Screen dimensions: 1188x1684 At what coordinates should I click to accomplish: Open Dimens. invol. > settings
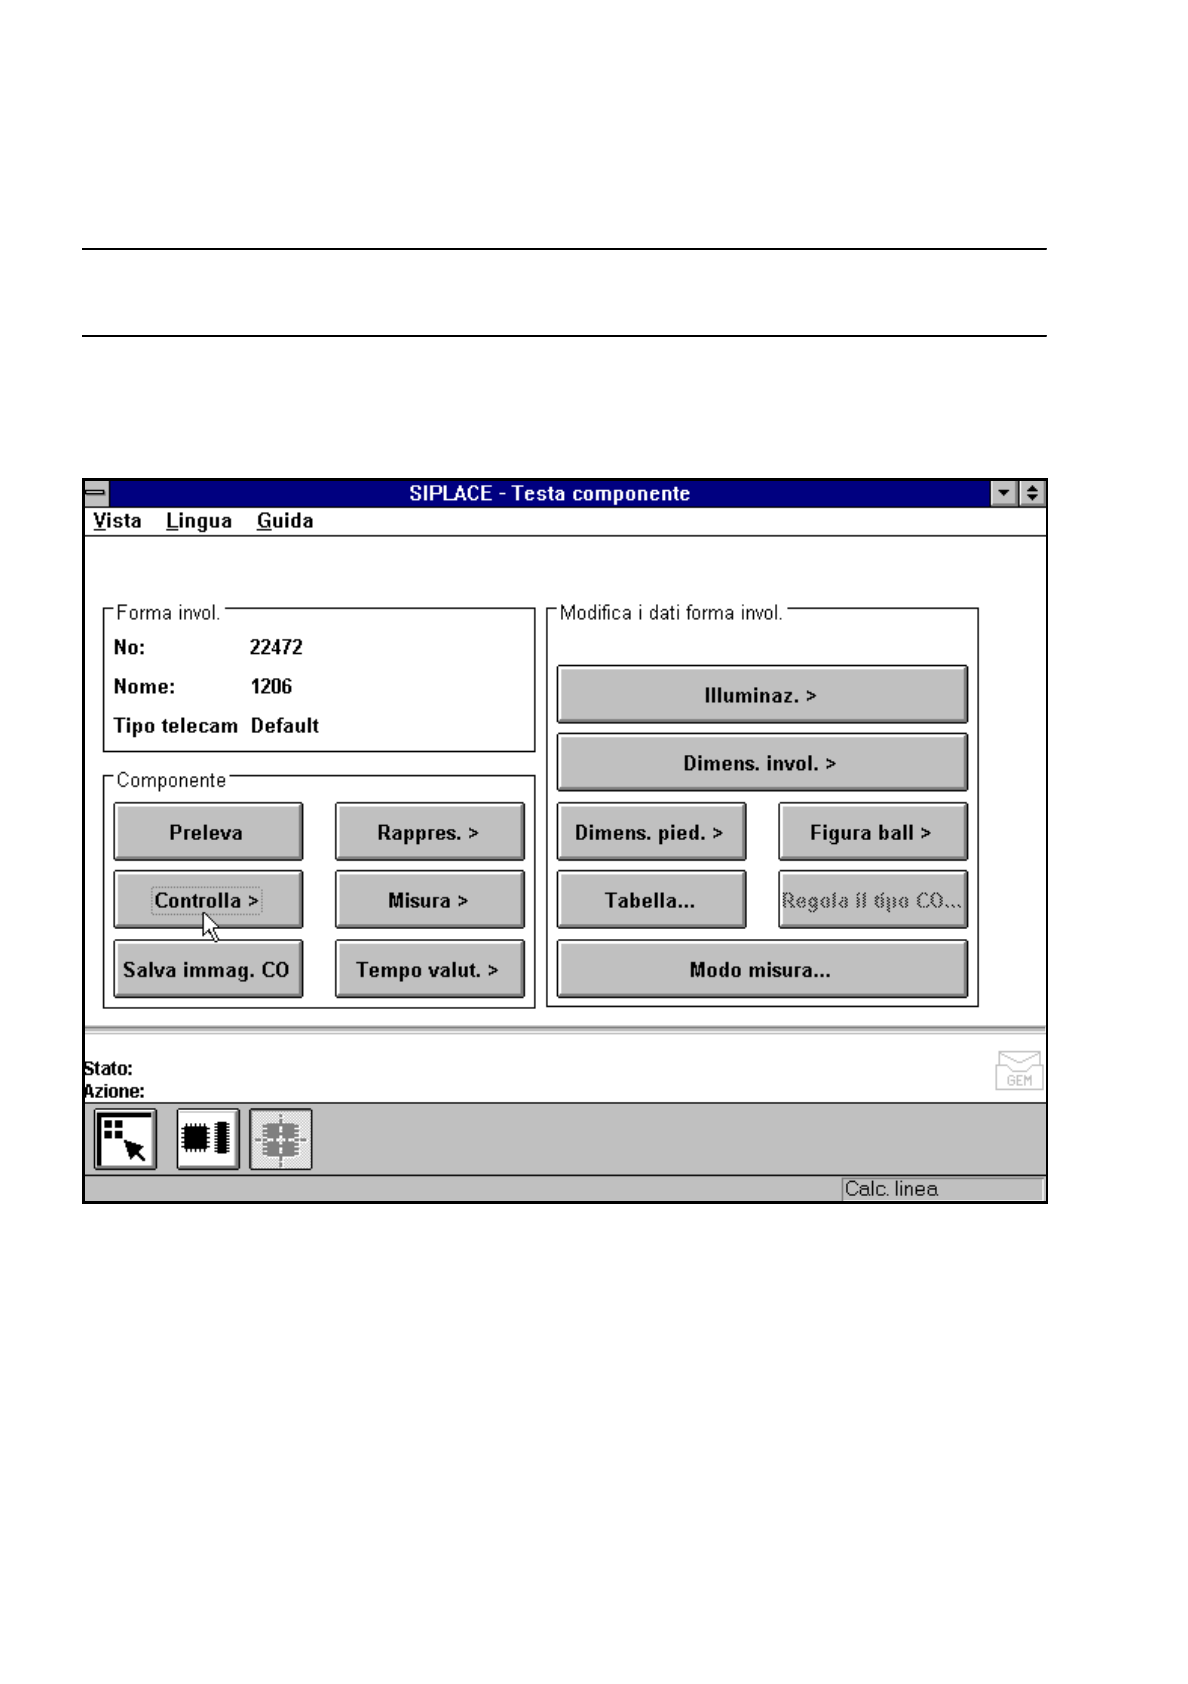[762, 762]
